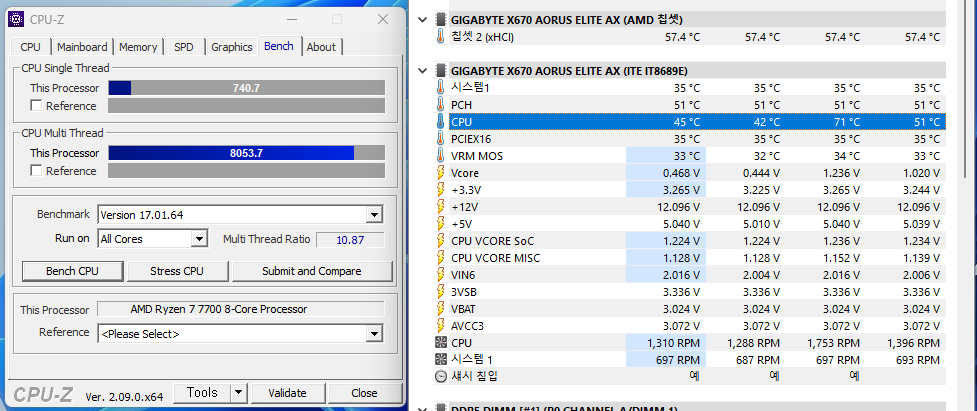Click lightning bolt icon of +12V row
This screenshot has width=977, height=411.
441,207
